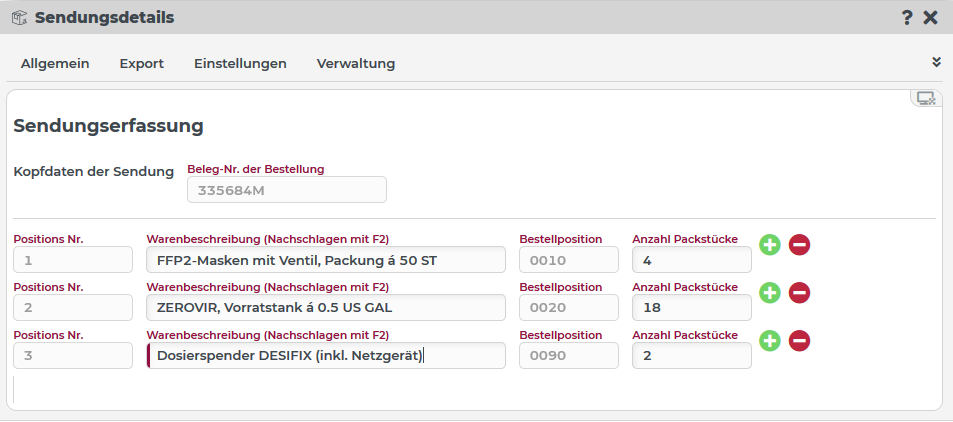Delete position 3 row with minus
953x422 pixels.
click(x=799, y=341)
